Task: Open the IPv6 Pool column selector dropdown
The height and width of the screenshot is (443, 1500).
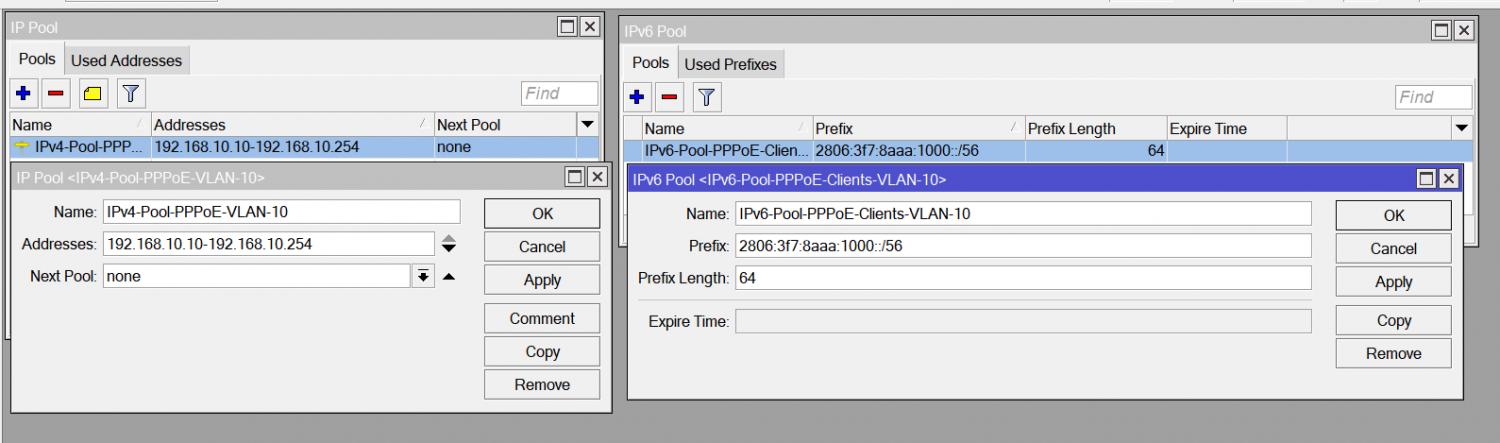Action: 1462,129
